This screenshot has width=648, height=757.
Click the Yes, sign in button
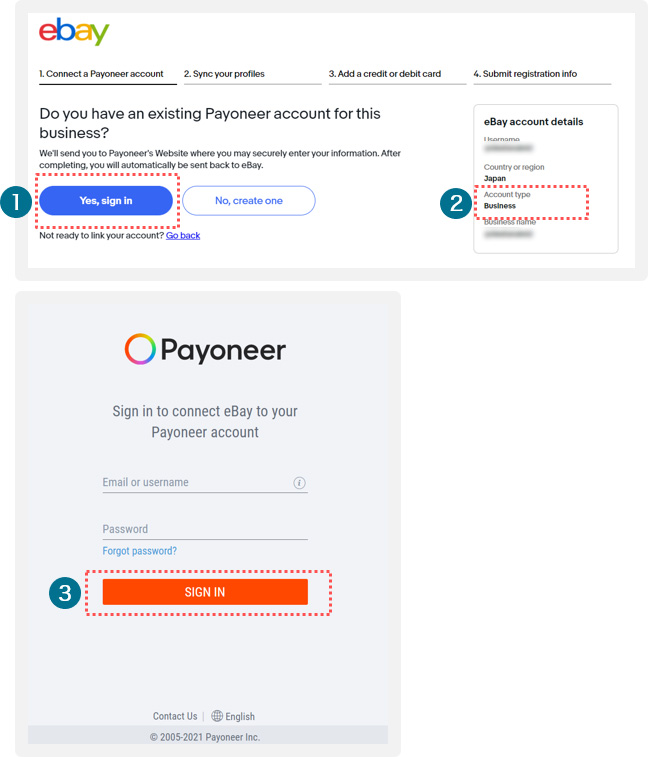coord(106,201)
